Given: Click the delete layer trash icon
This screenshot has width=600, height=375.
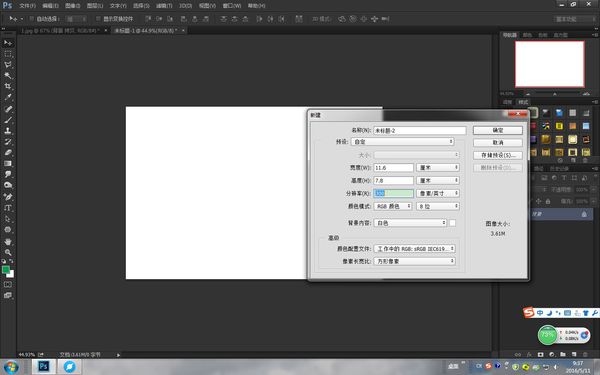Looking at the screenshot, I should pos(585,355).
